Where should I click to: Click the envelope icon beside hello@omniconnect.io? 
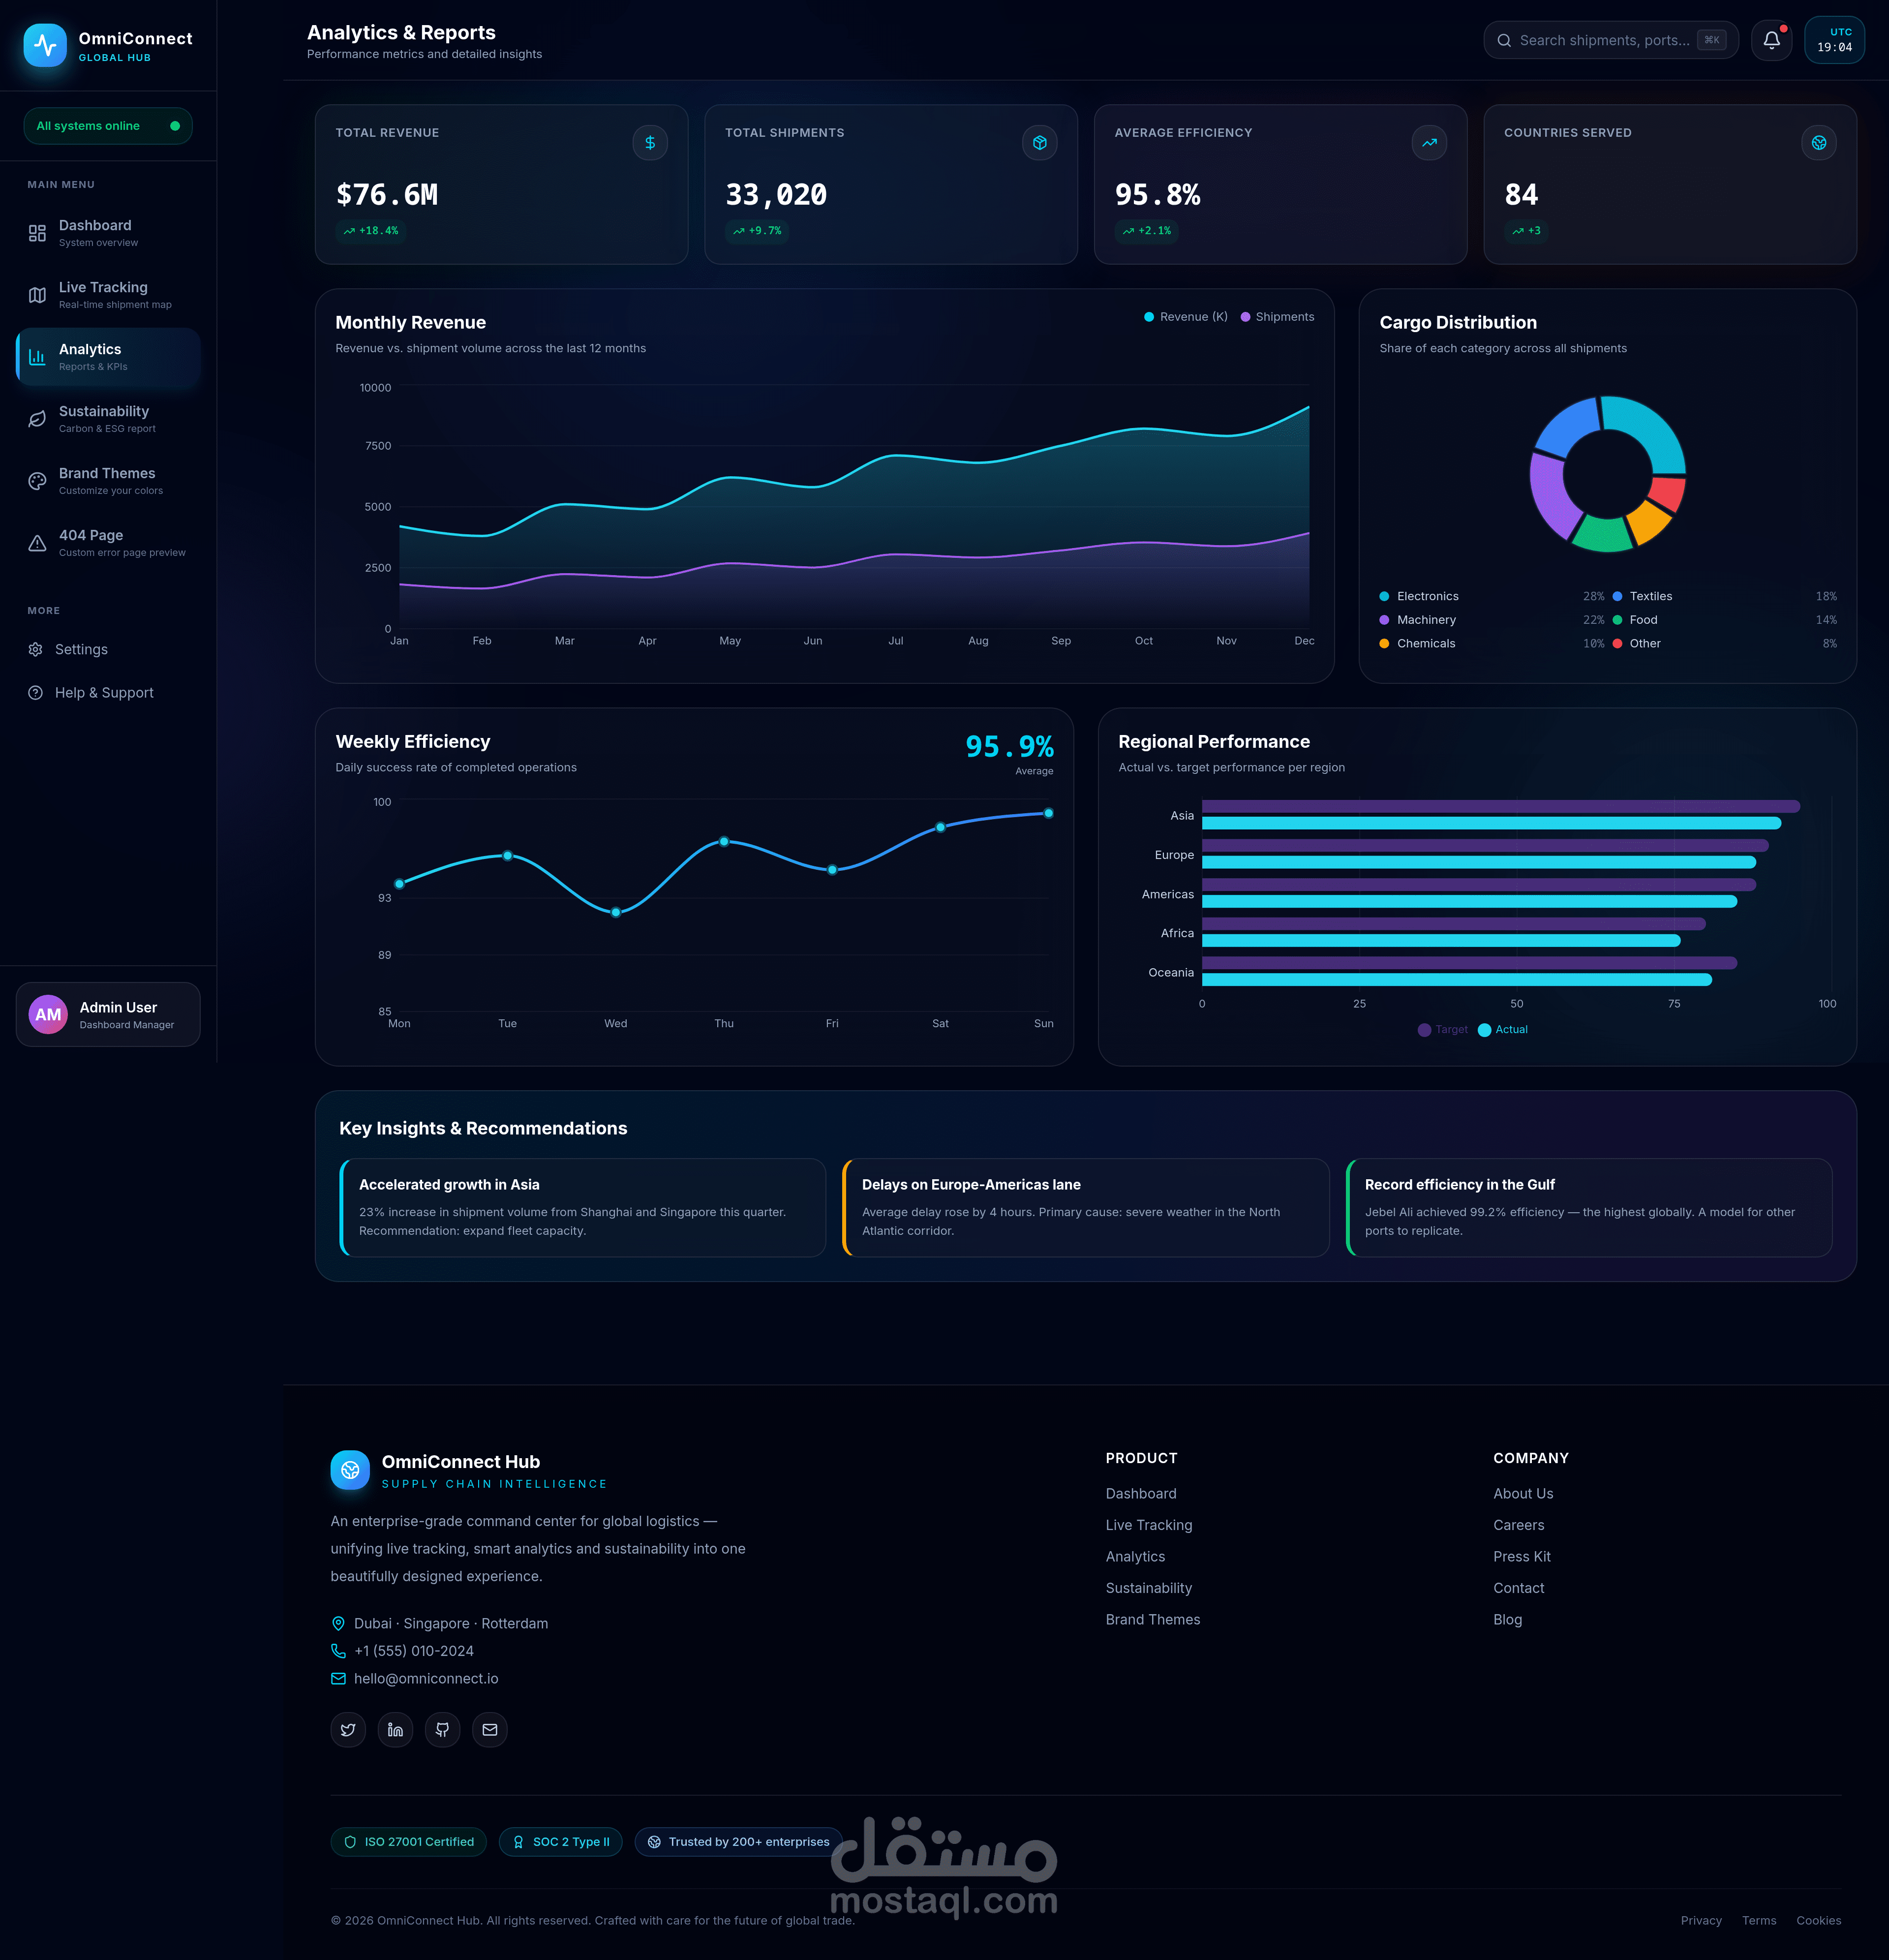(x=338, y=1679)
